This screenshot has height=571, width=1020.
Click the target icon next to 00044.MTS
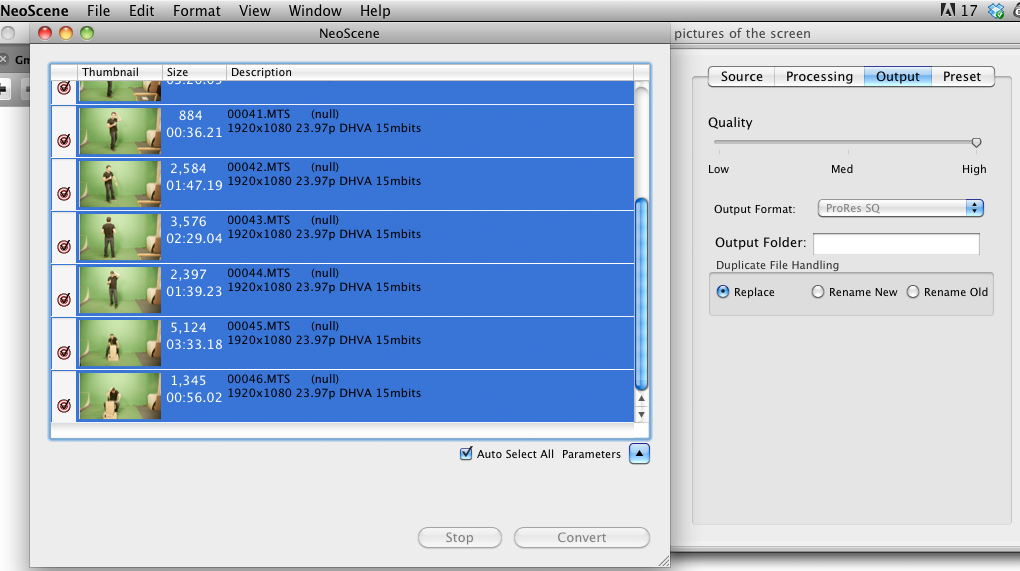pyautogui.click(x=64, y=299)
